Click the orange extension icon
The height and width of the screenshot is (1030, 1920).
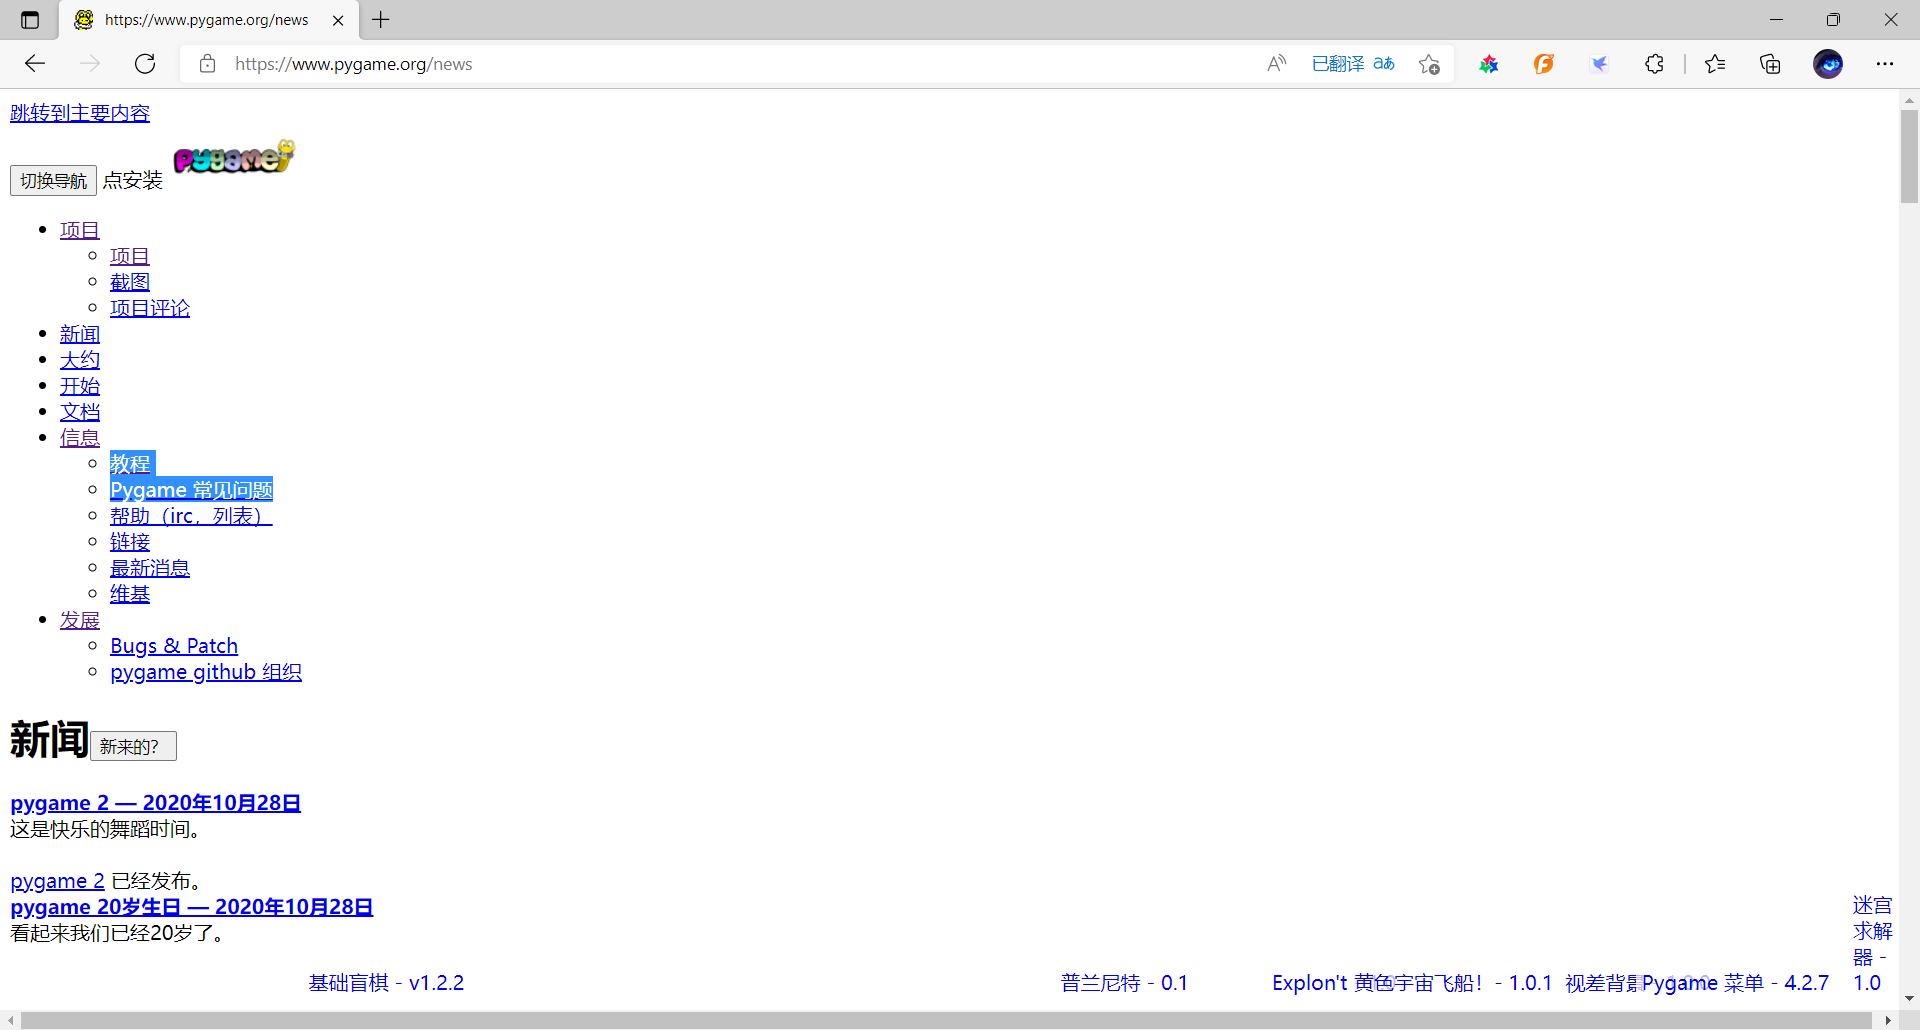[x=1544, y=64]
